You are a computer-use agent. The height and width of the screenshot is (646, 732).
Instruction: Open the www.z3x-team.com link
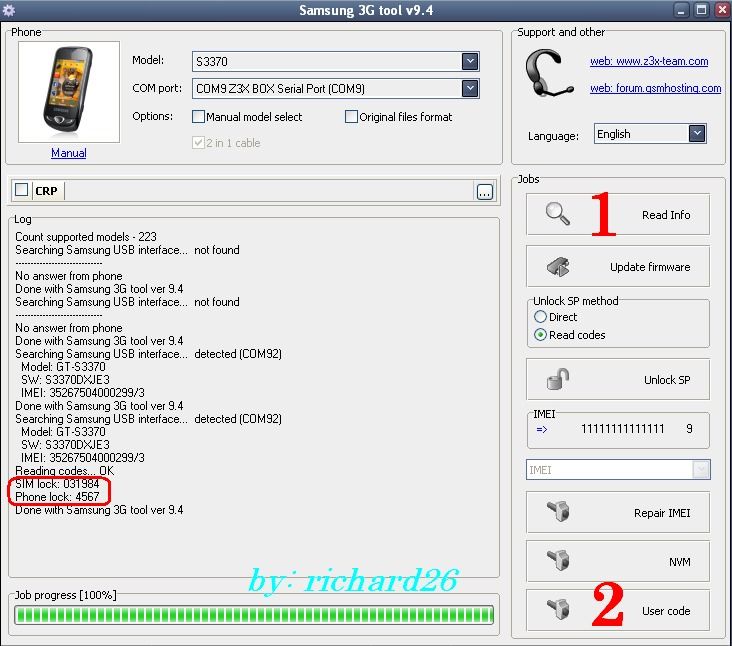coord(649,61)
